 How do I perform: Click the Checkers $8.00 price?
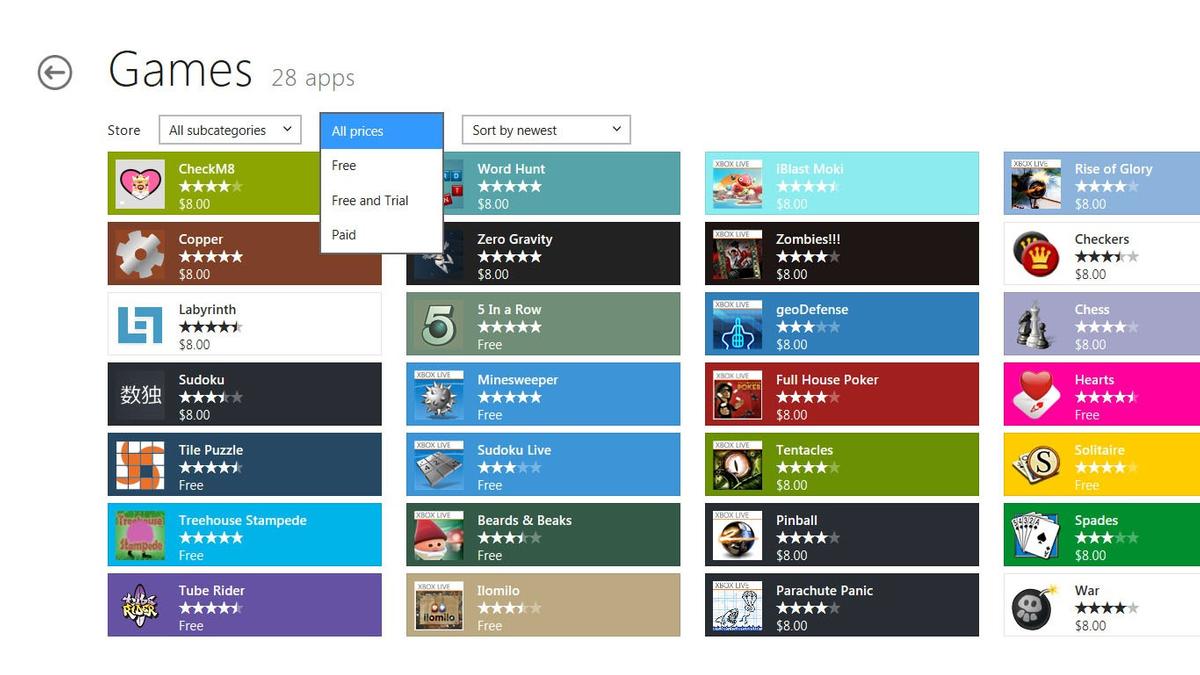point(1090,274)
